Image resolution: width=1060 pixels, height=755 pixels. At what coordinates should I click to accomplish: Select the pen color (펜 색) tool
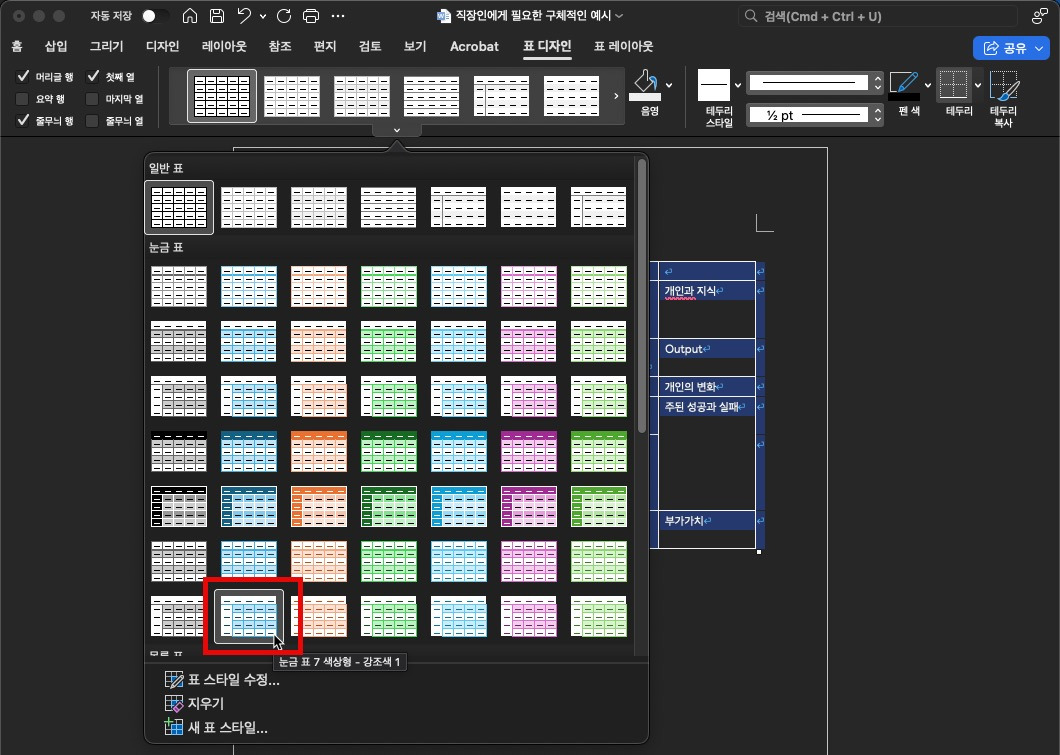click(904, 86)
